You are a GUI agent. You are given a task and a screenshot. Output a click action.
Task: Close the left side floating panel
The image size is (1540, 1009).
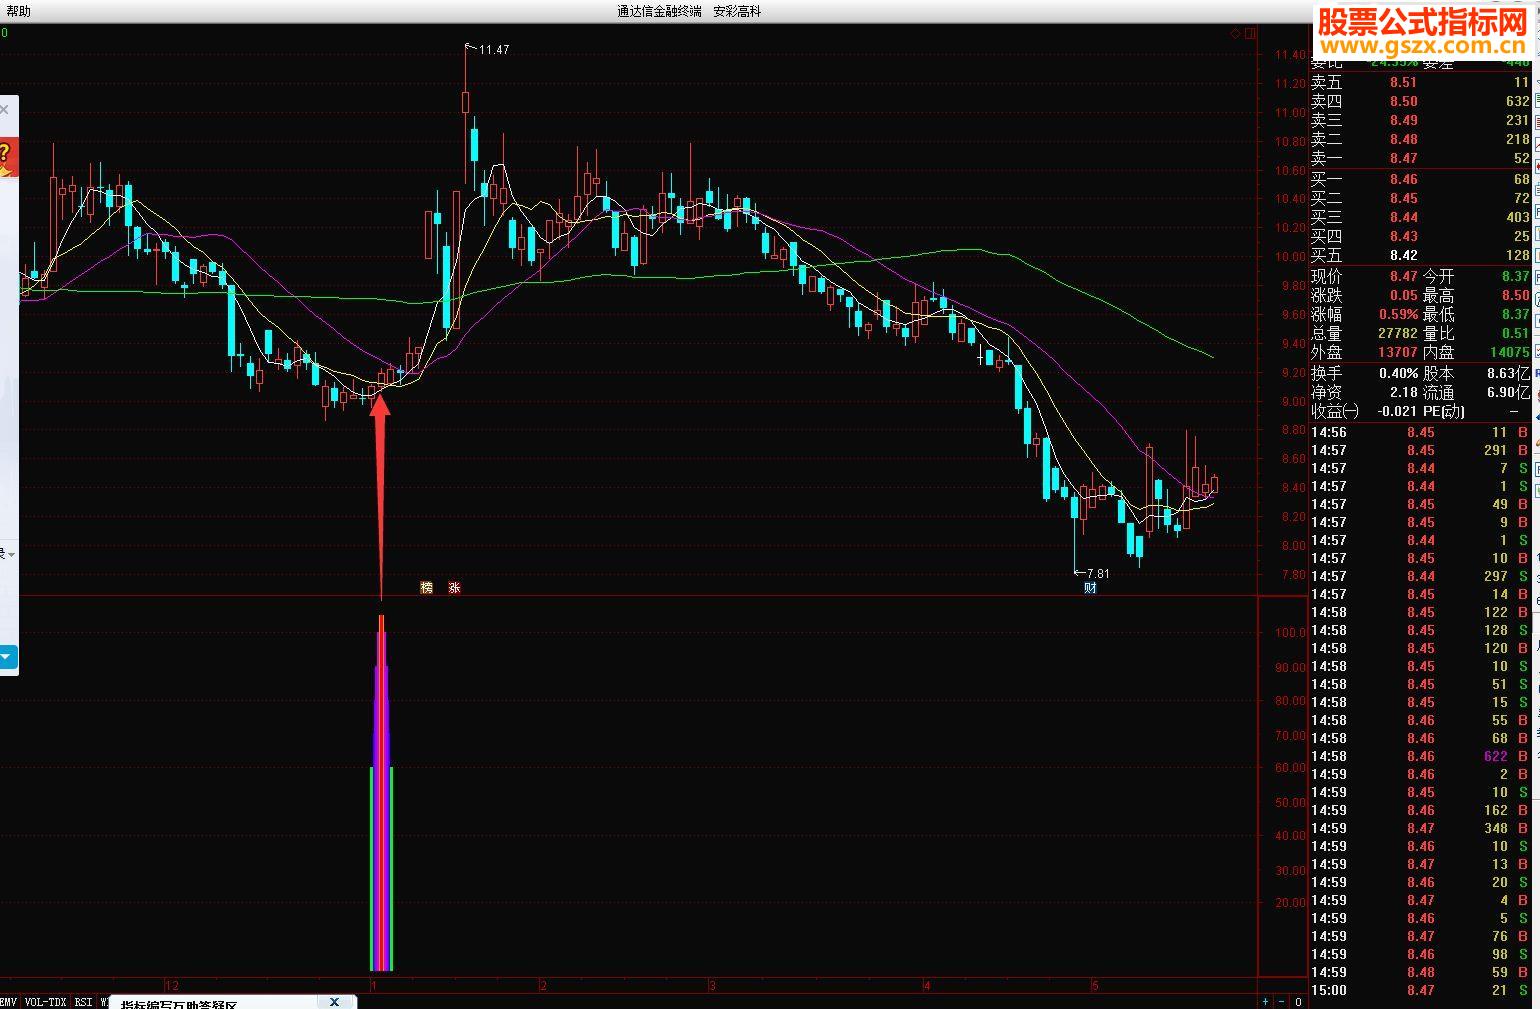[x=5, y=110]
